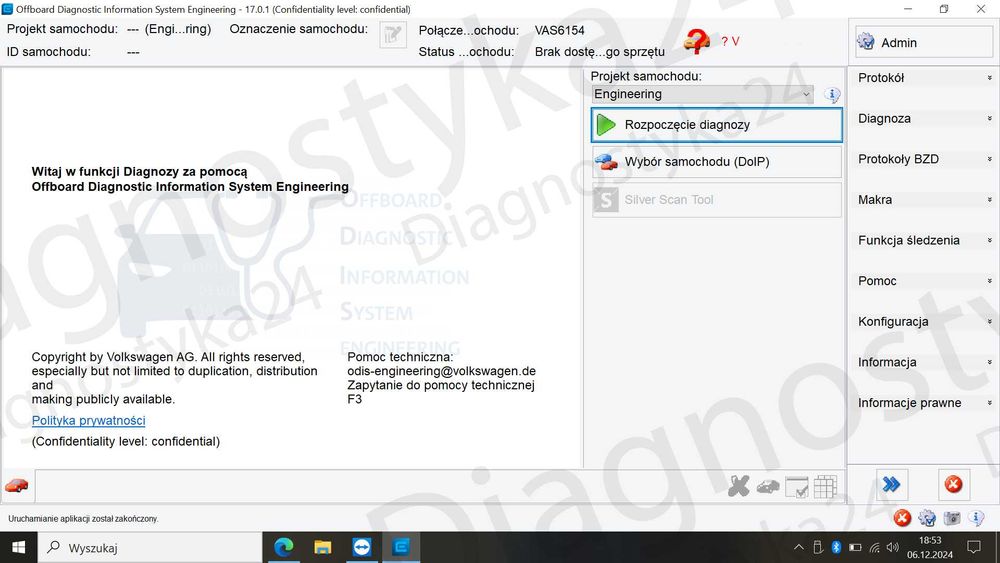Image resolution: width=1000 pixels, height=563 pixels.
Task: Click the volume speaker tray icon
Action: (x=893, y=548)
